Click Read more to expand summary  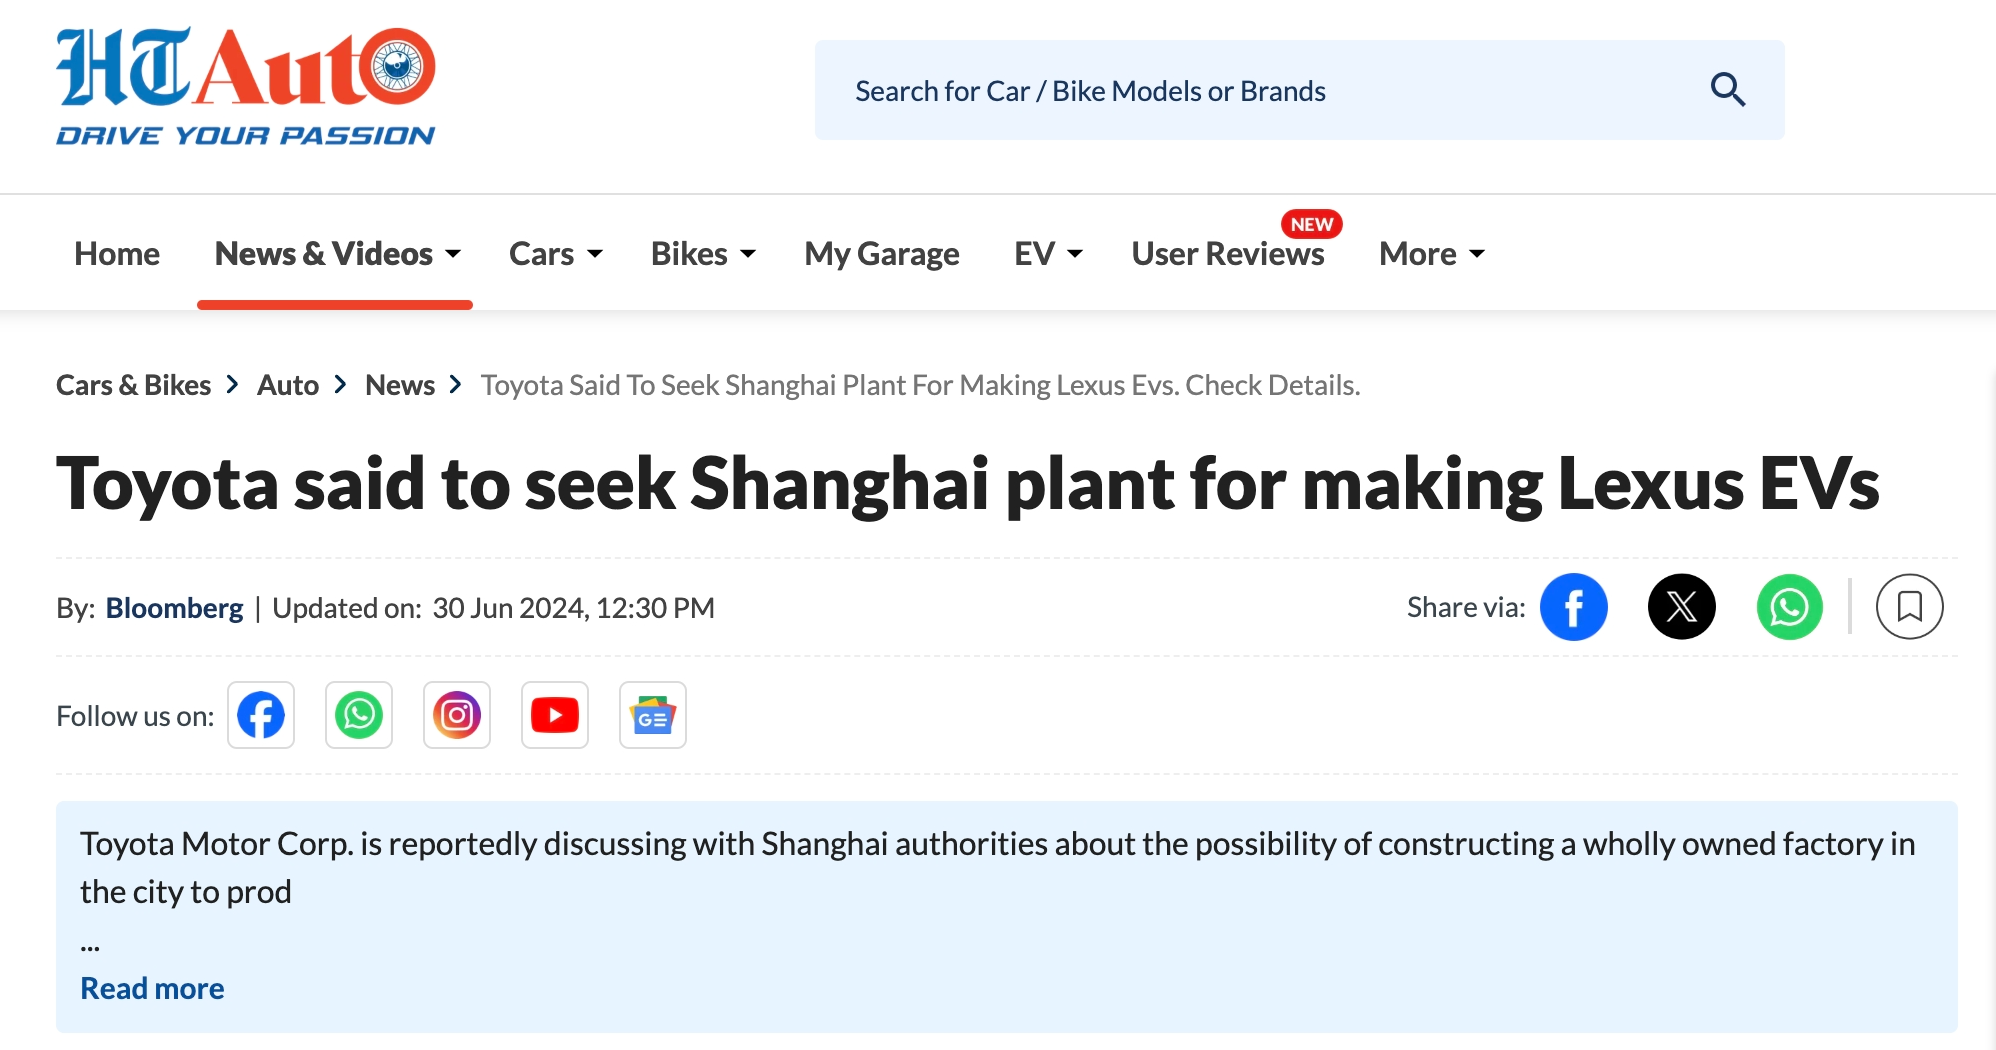click(152, 988)
